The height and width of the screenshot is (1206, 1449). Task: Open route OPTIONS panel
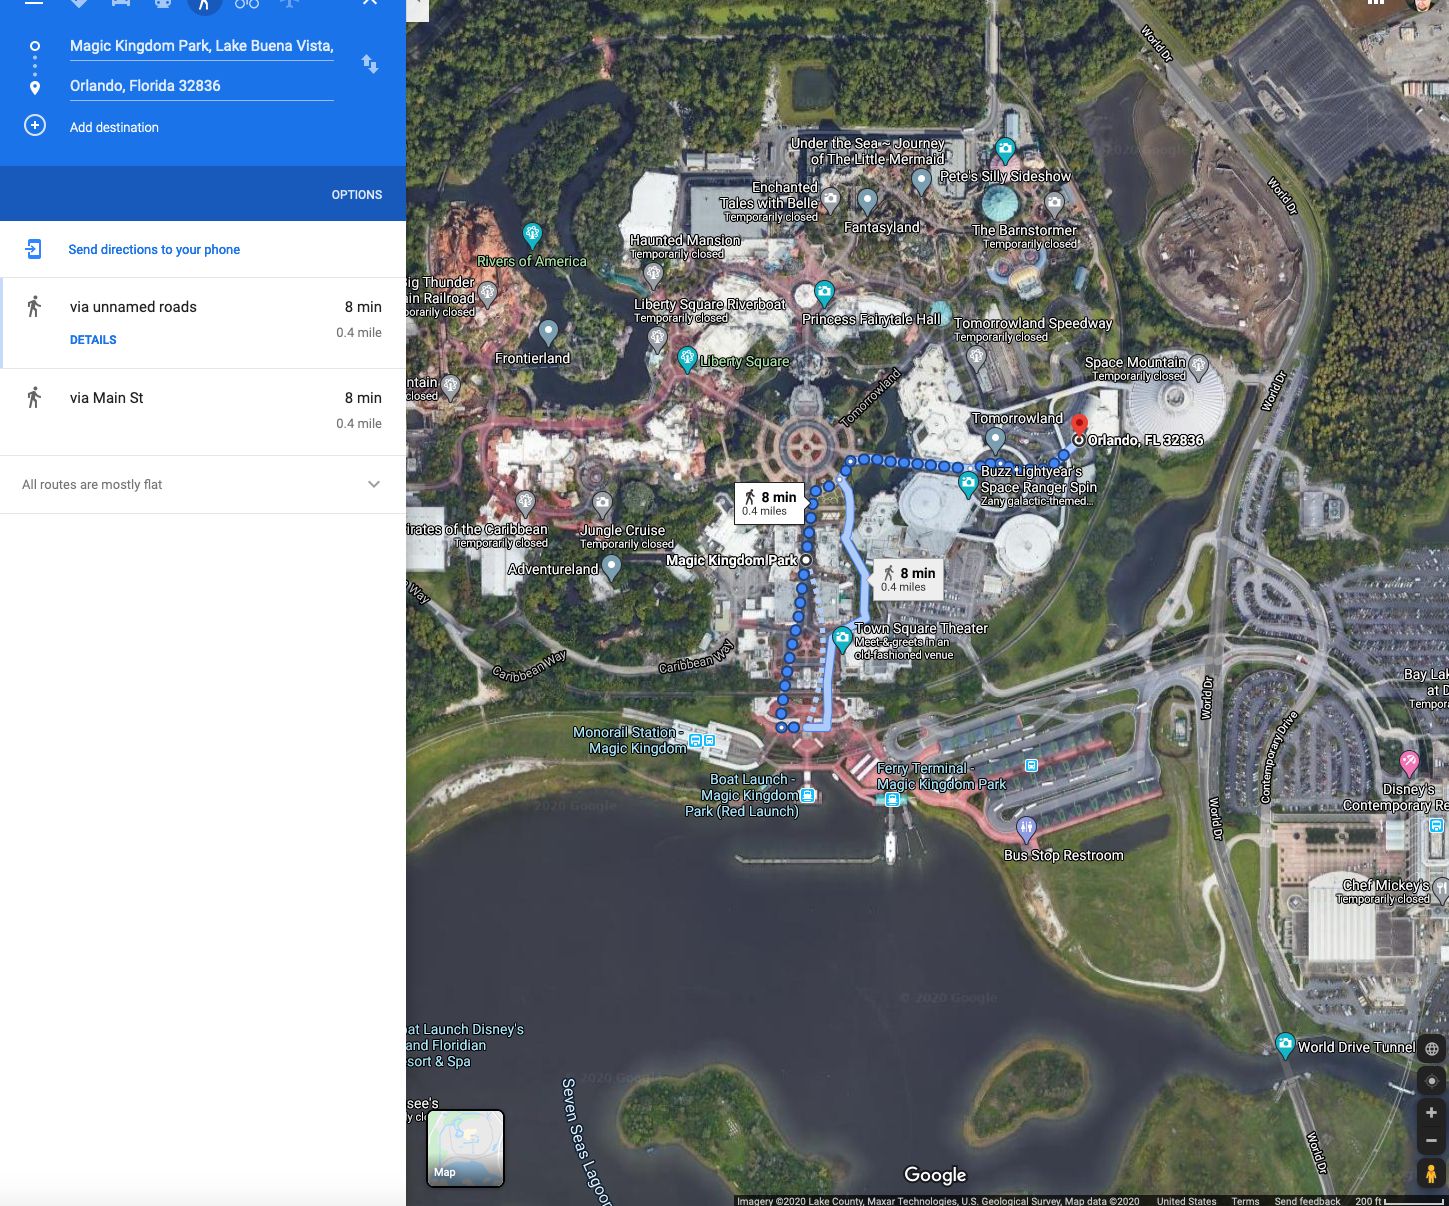pyautogui.click(x=356, y=195)
